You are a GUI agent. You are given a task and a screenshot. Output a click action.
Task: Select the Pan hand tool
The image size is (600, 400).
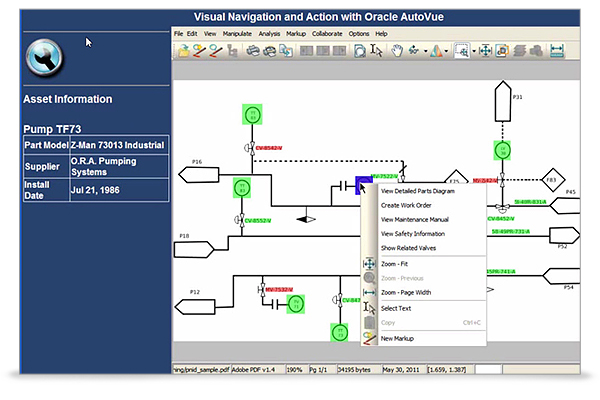point(397,49)
